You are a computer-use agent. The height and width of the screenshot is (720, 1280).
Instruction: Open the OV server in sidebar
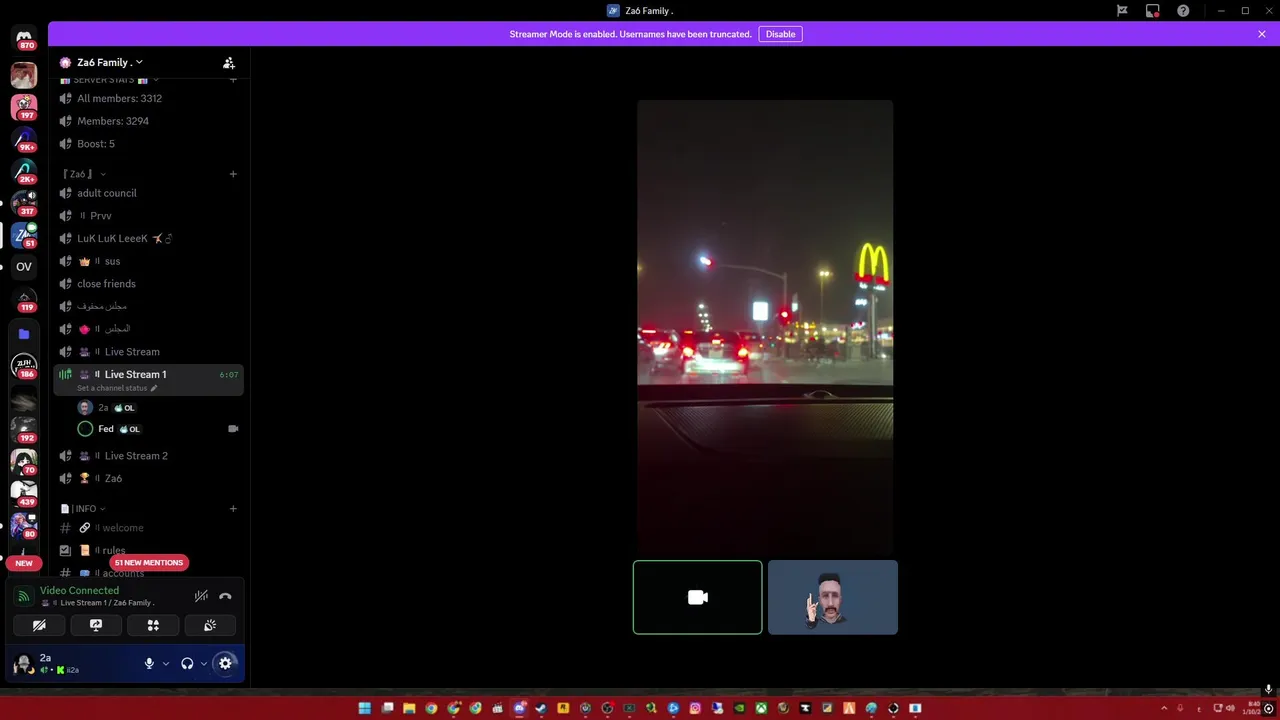tap(24, 267)
